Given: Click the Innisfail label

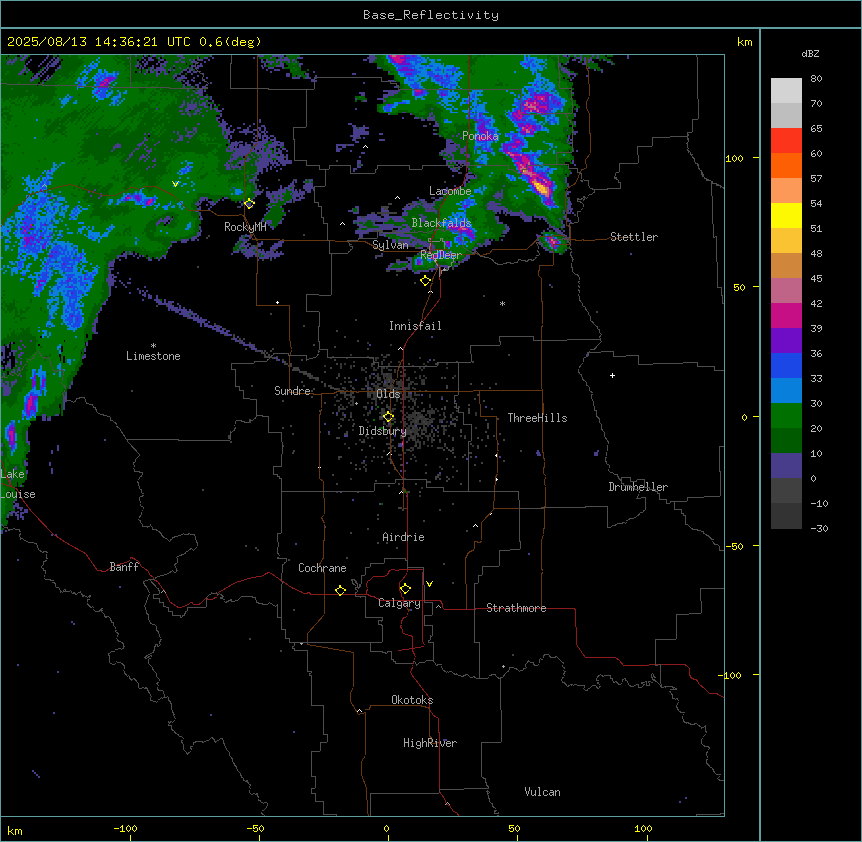Looking at the screenshot, I should click(415, 326).
